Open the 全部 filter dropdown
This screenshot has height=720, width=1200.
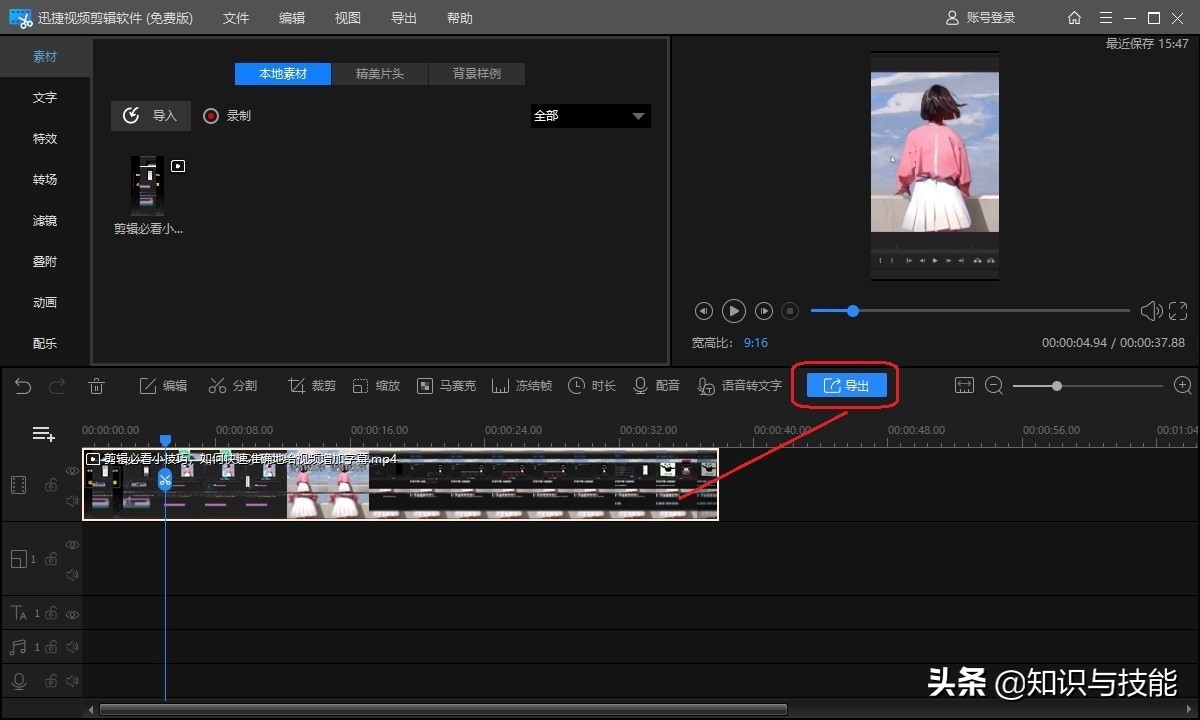click(590, 115)
